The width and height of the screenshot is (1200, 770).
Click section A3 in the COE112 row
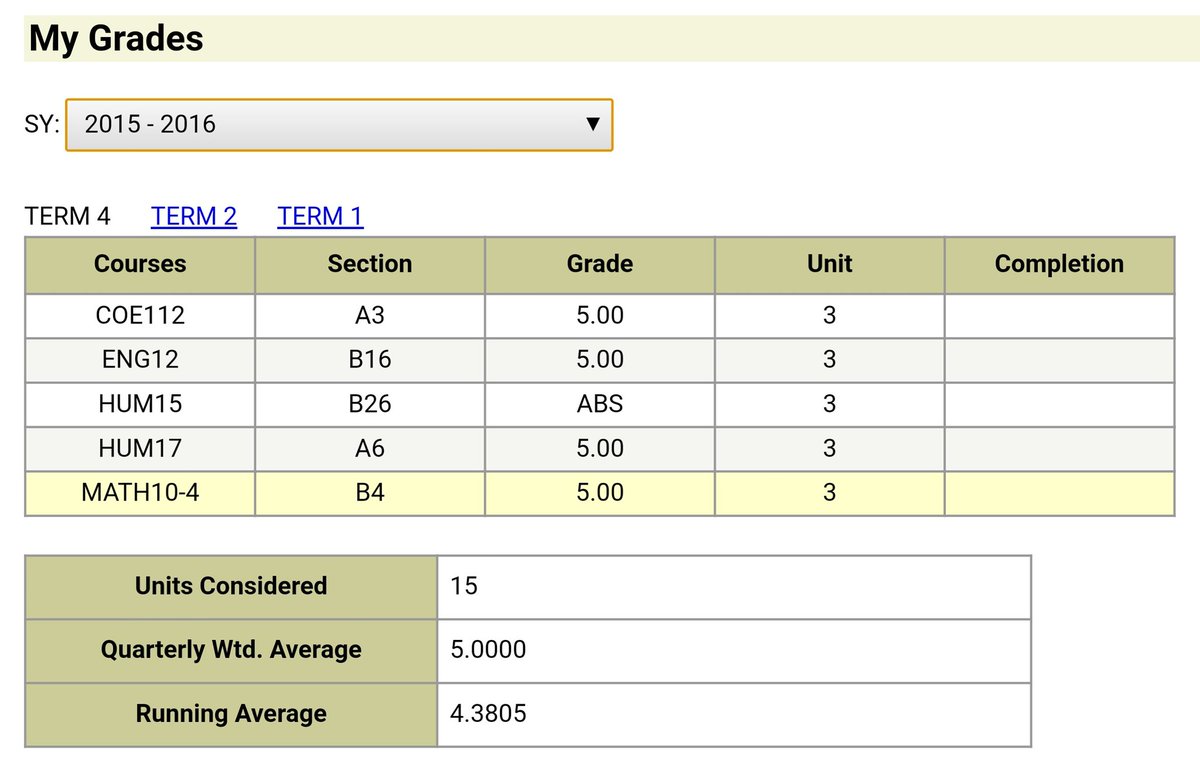[370, 316]
